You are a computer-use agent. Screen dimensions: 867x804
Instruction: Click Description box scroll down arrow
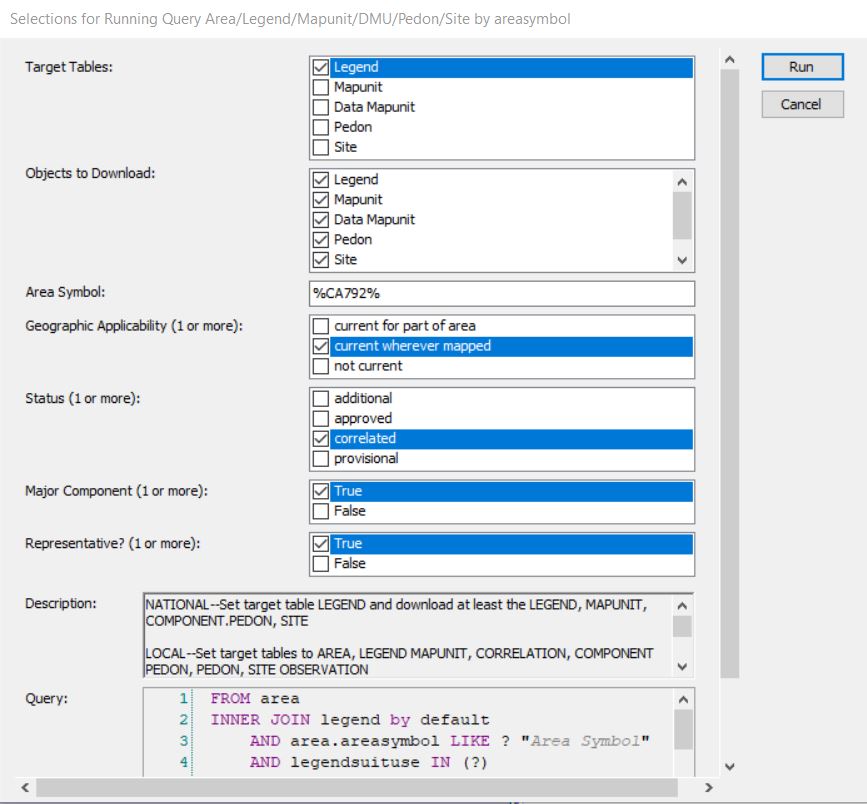pos(682,667)
